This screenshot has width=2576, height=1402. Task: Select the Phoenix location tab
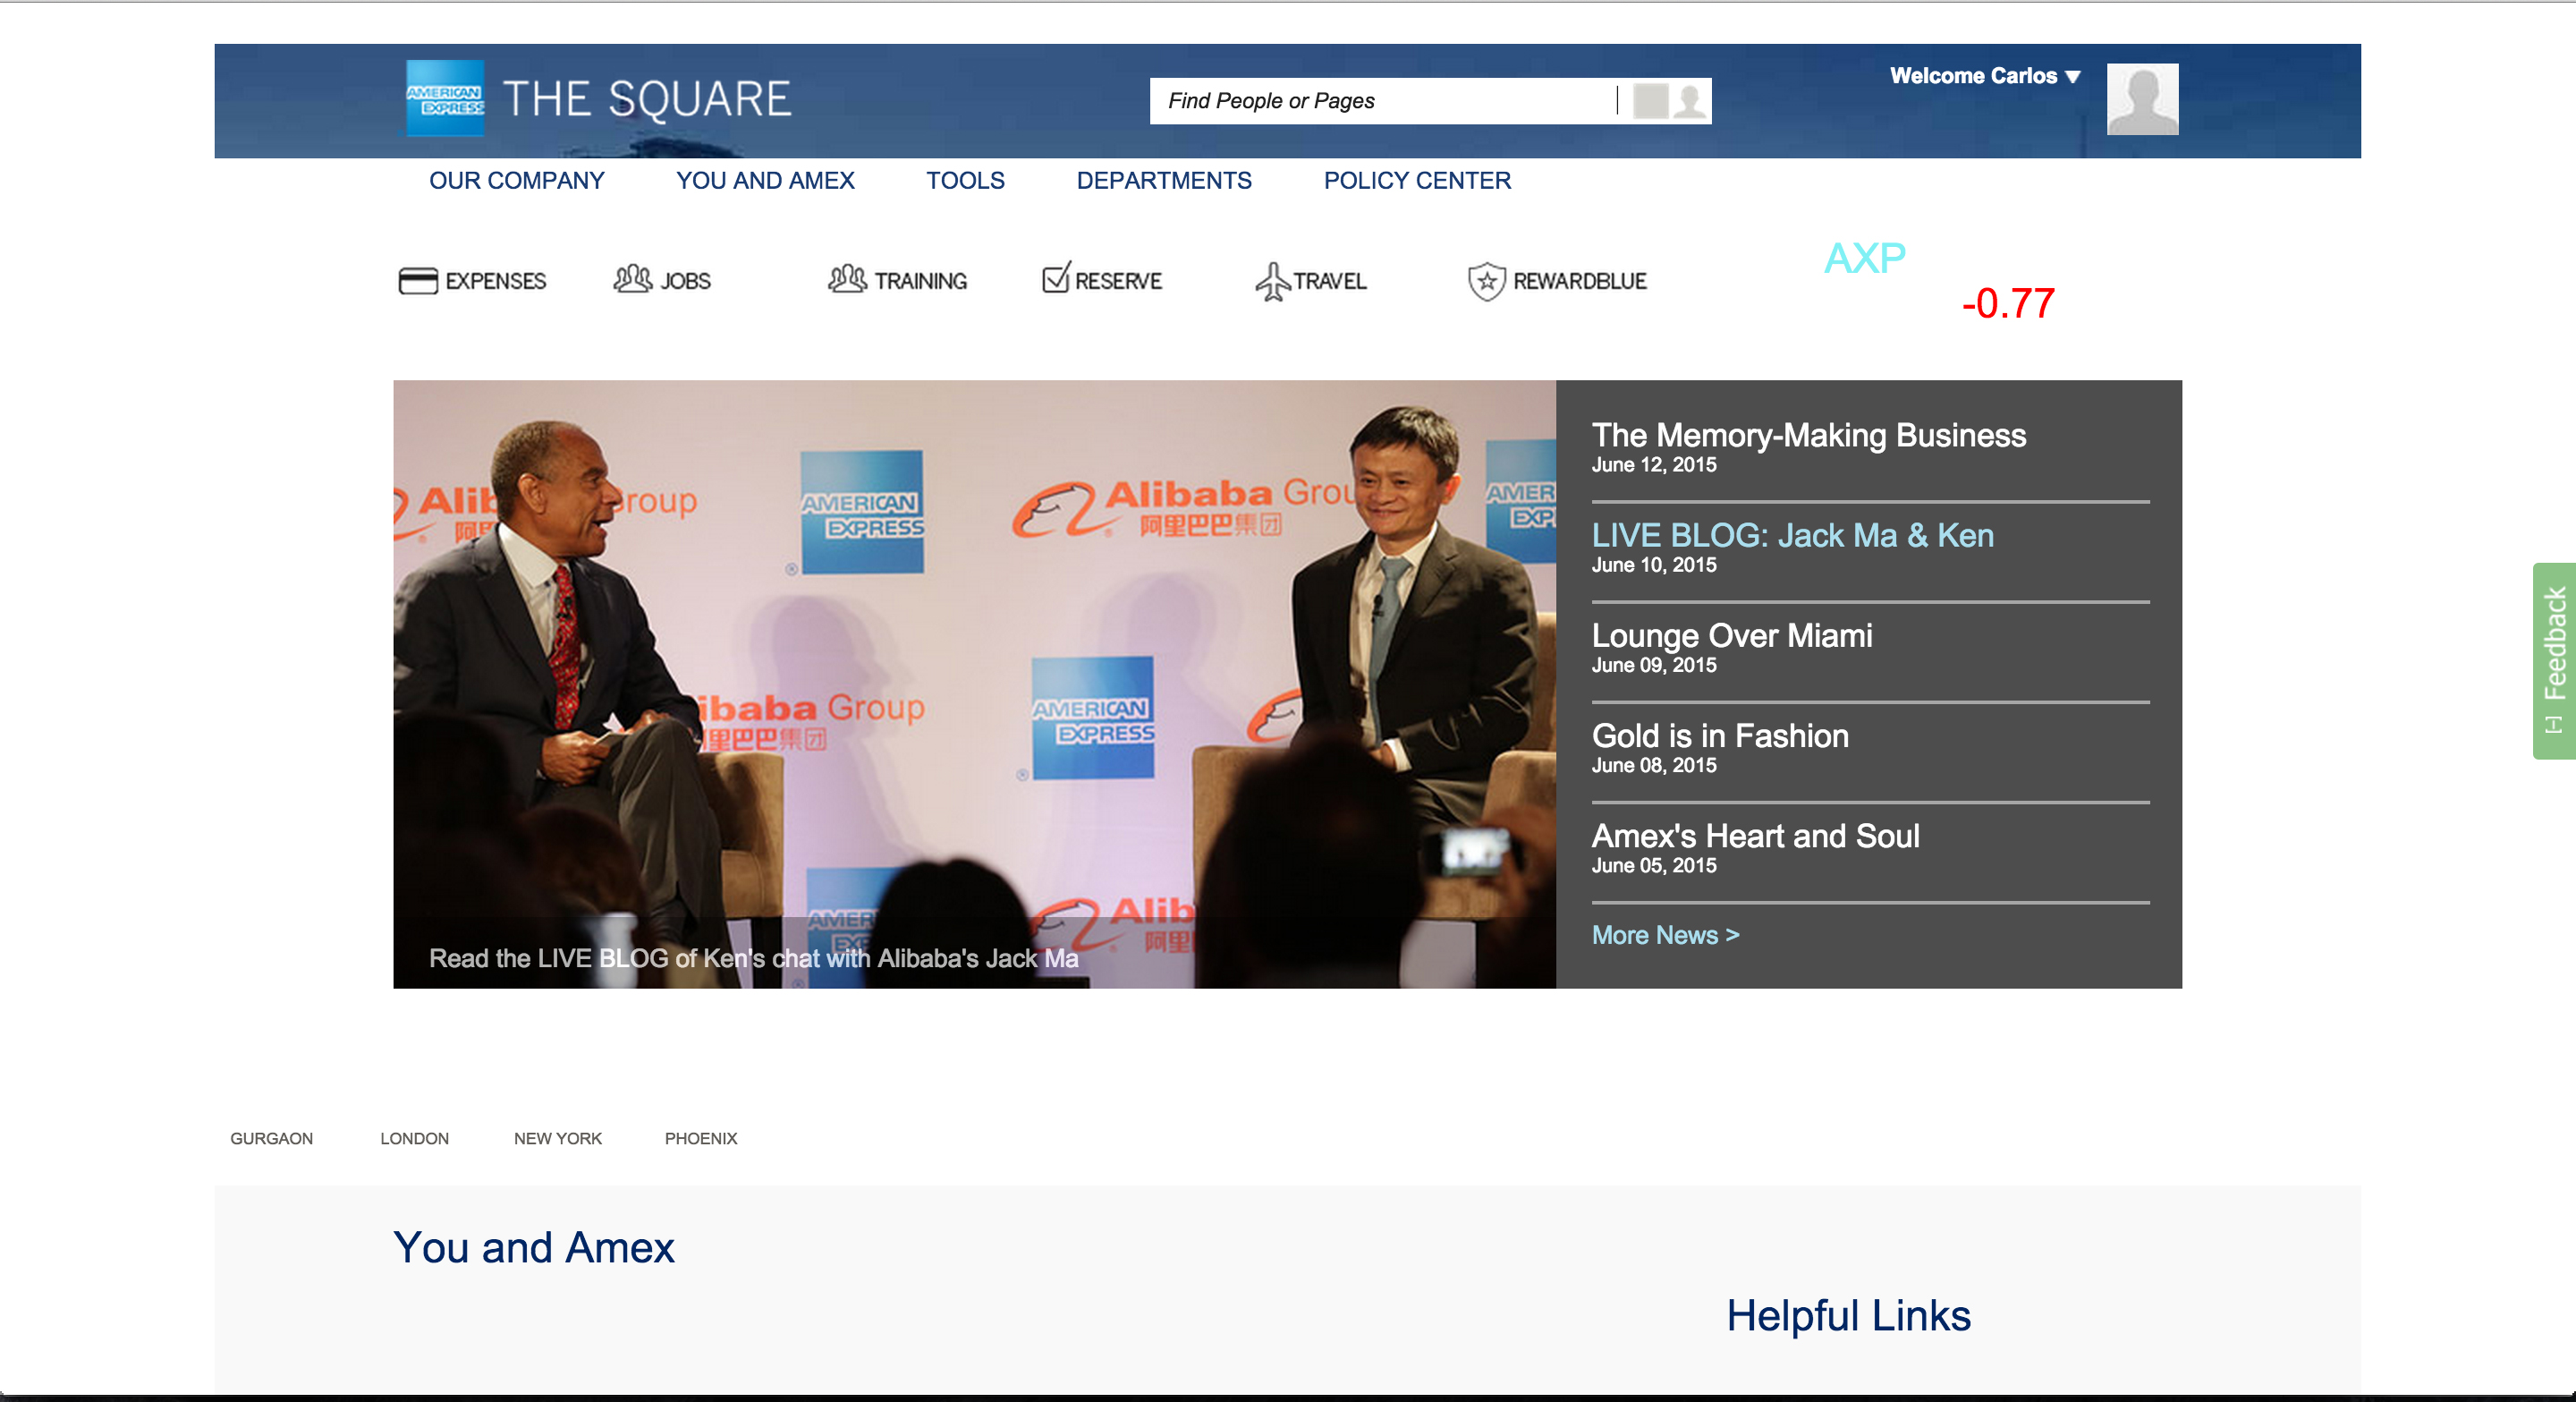(701, 1139)
